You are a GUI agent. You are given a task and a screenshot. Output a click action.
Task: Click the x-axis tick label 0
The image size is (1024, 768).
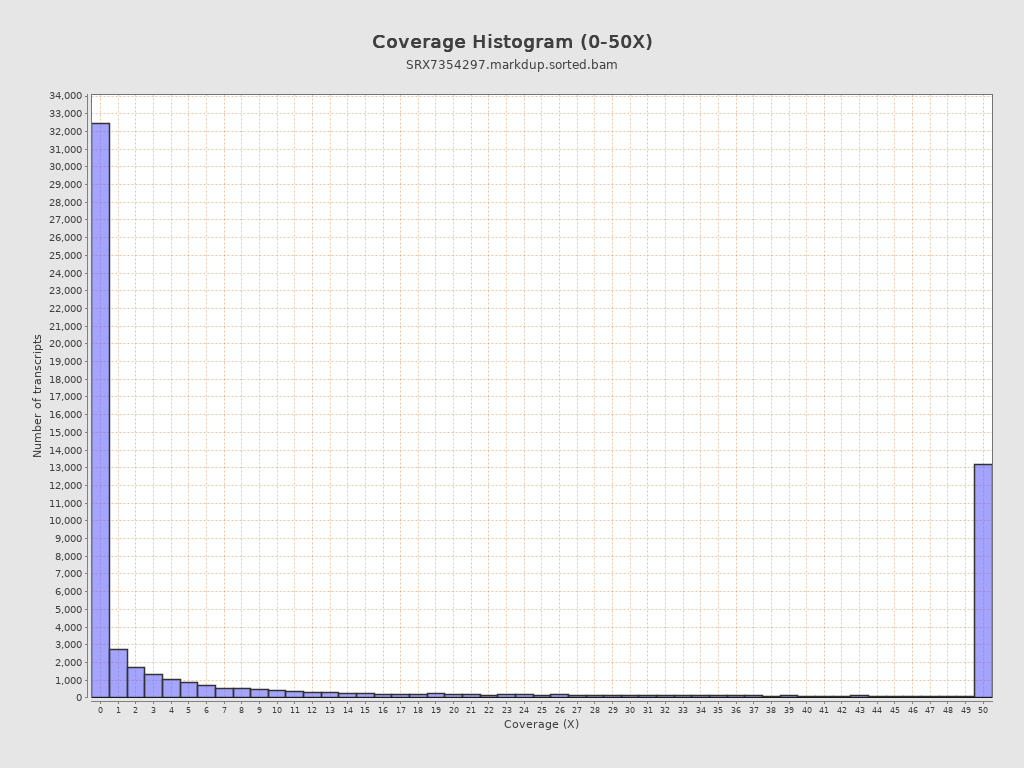(100, 710)
